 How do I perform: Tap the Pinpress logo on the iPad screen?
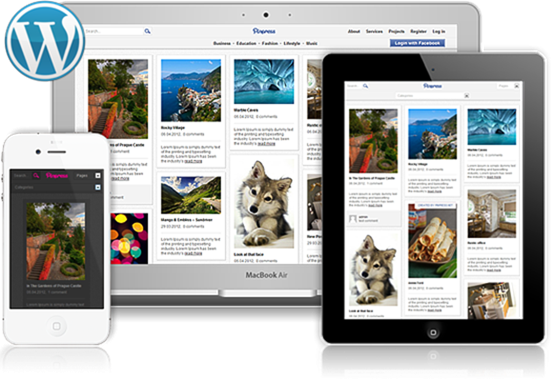click(432, 86)
